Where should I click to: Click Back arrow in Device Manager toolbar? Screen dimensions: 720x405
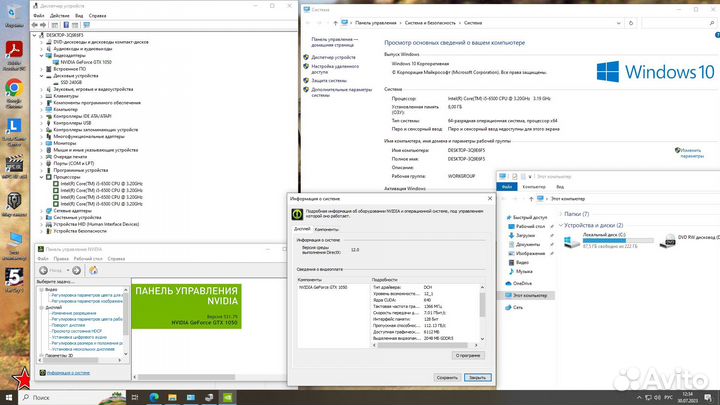click(x=35, y=25)
